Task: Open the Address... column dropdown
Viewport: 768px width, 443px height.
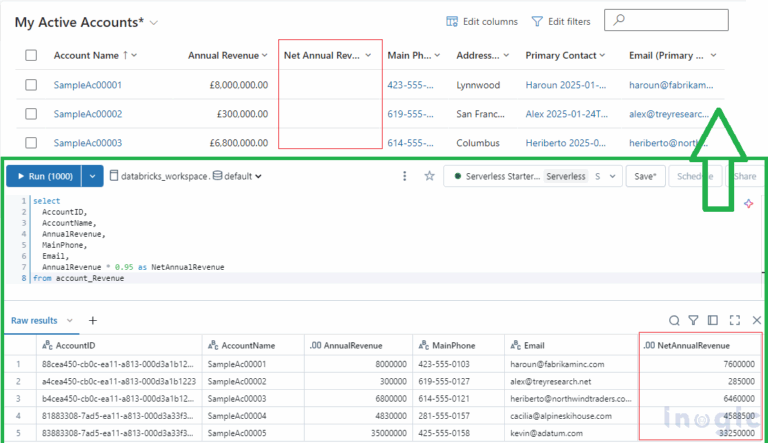Action: tap(506, 55)
